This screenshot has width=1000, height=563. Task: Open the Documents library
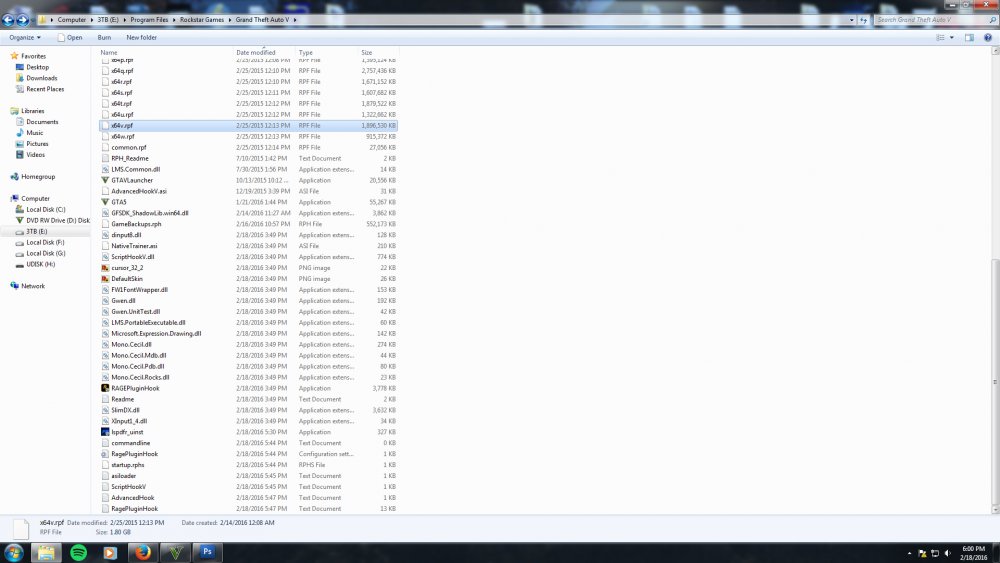[42, 122]
